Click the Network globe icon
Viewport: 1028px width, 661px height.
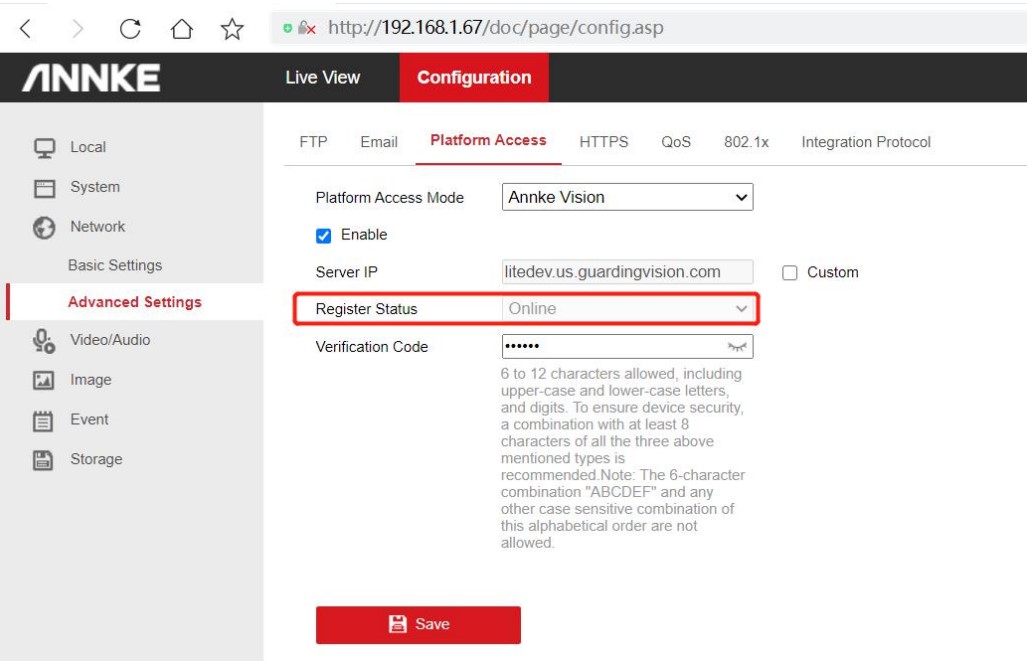(44, 227)
